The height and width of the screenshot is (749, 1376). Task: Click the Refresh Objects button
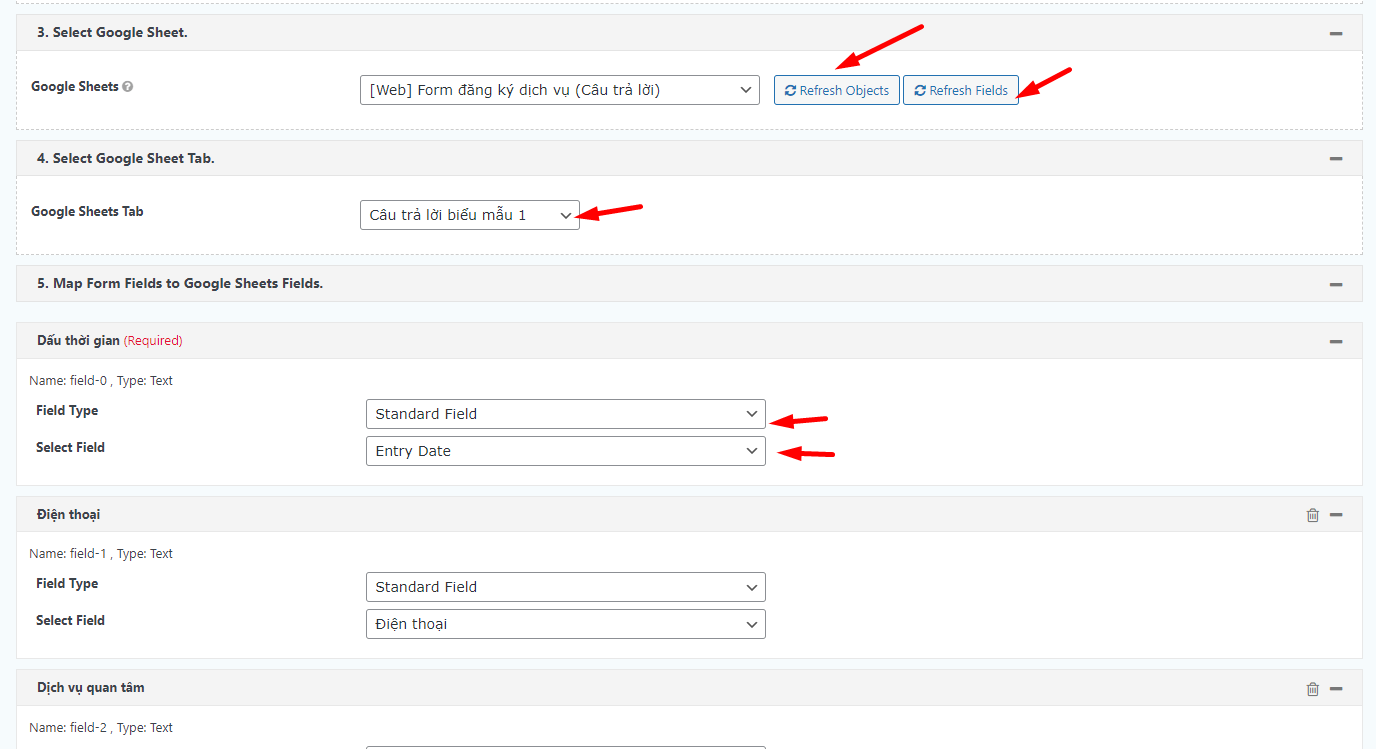tap(837, 90)
